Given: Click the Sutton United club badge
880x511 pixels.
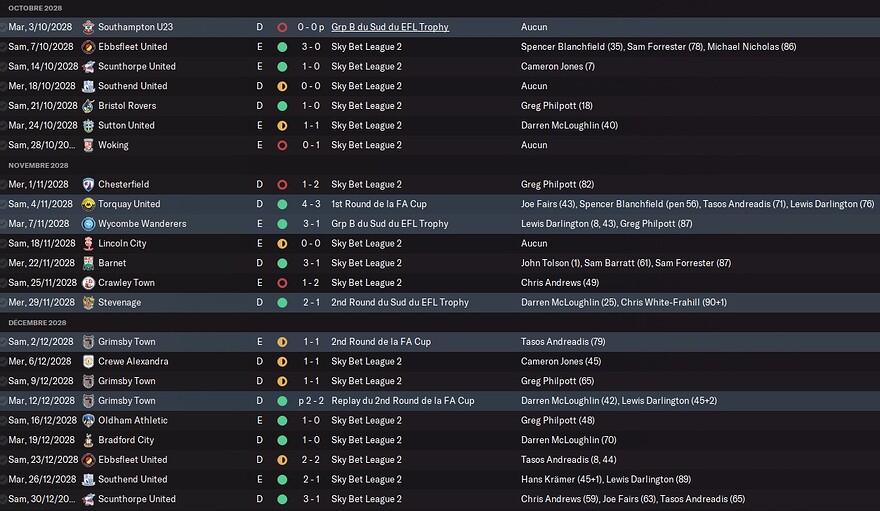Looking at the screenshot, I should [x=88, y=125].
